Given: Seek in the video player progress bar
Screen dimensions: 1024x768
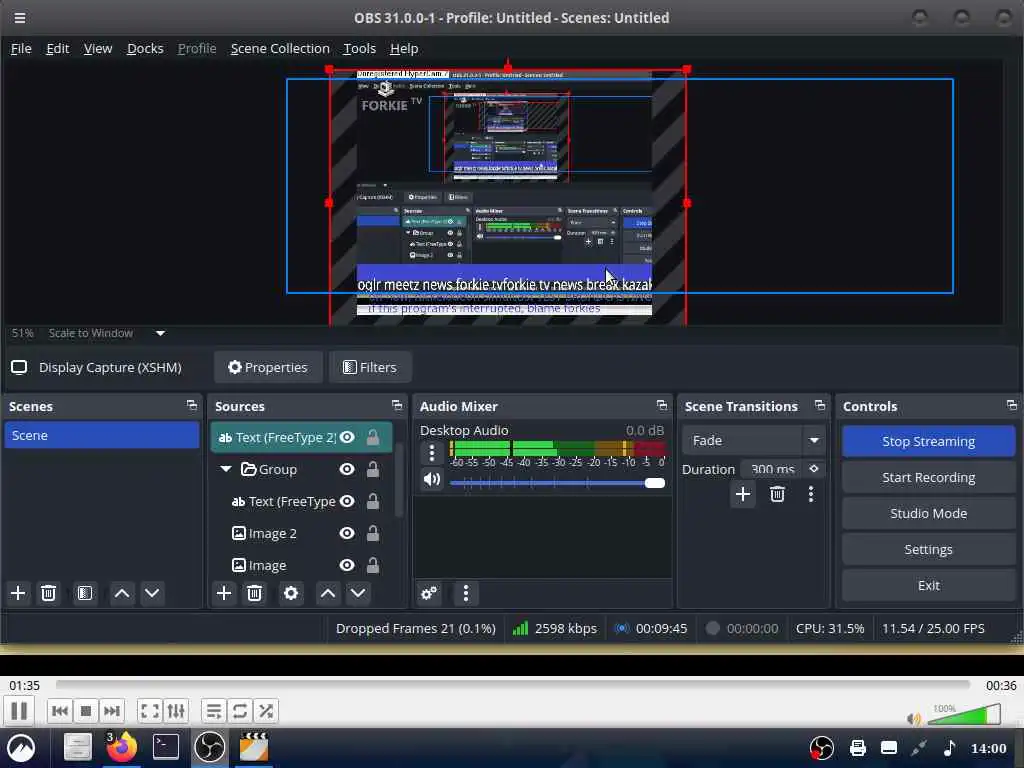Looking at the screenshot, I should coord(513,684).
